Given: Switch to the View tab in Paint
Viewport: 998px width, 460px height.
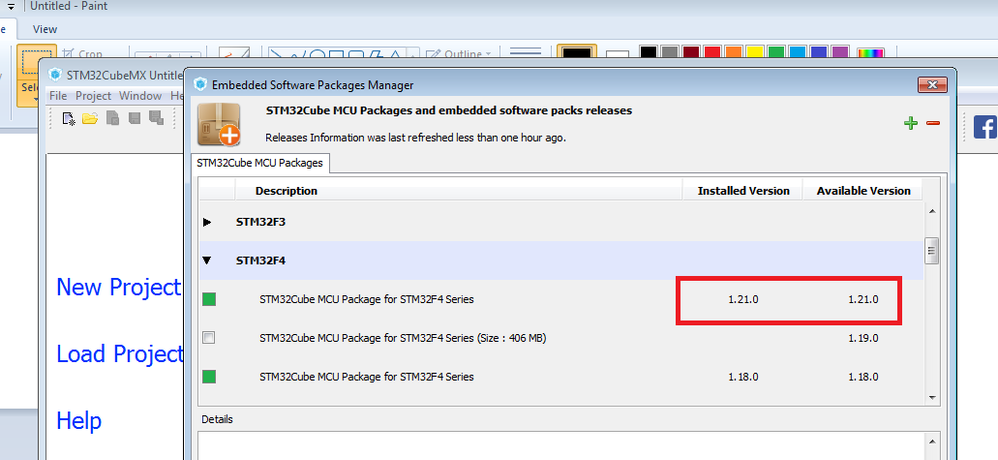Looking at the screenshot, I should pos(45,29).
